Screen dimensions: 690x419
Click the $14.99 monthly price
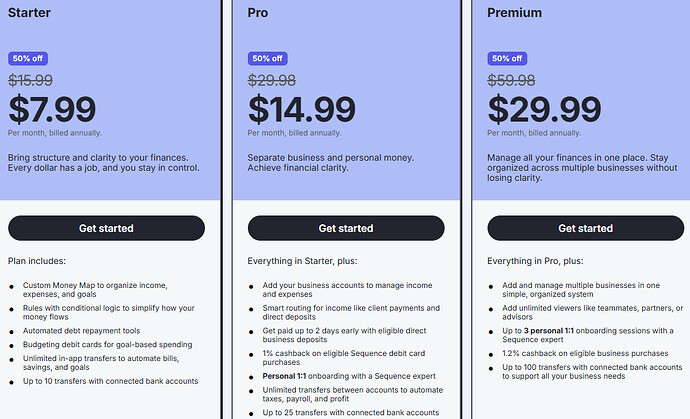tap(301, 109)
